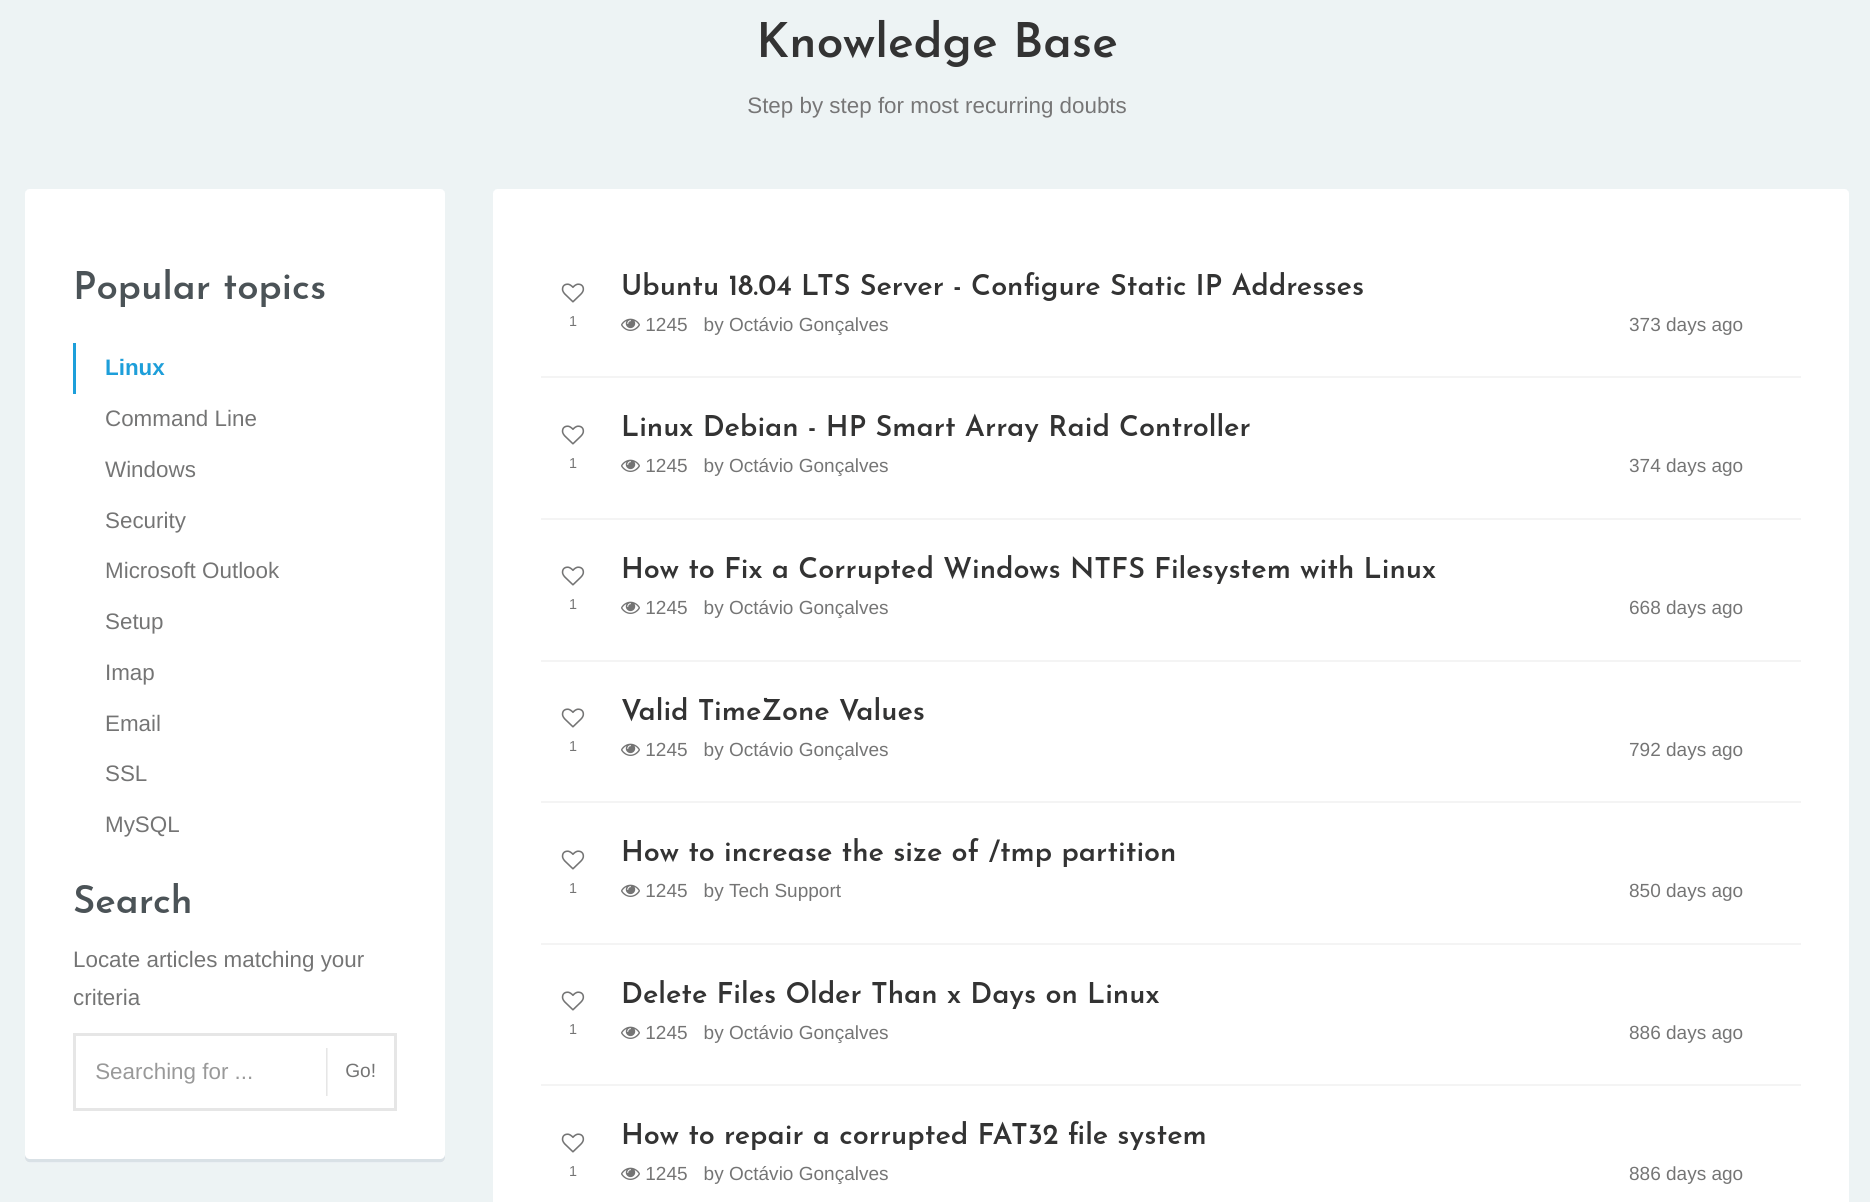Open the Security topic
Screen dimensions: 1870x1202
(x=145, y=521)
